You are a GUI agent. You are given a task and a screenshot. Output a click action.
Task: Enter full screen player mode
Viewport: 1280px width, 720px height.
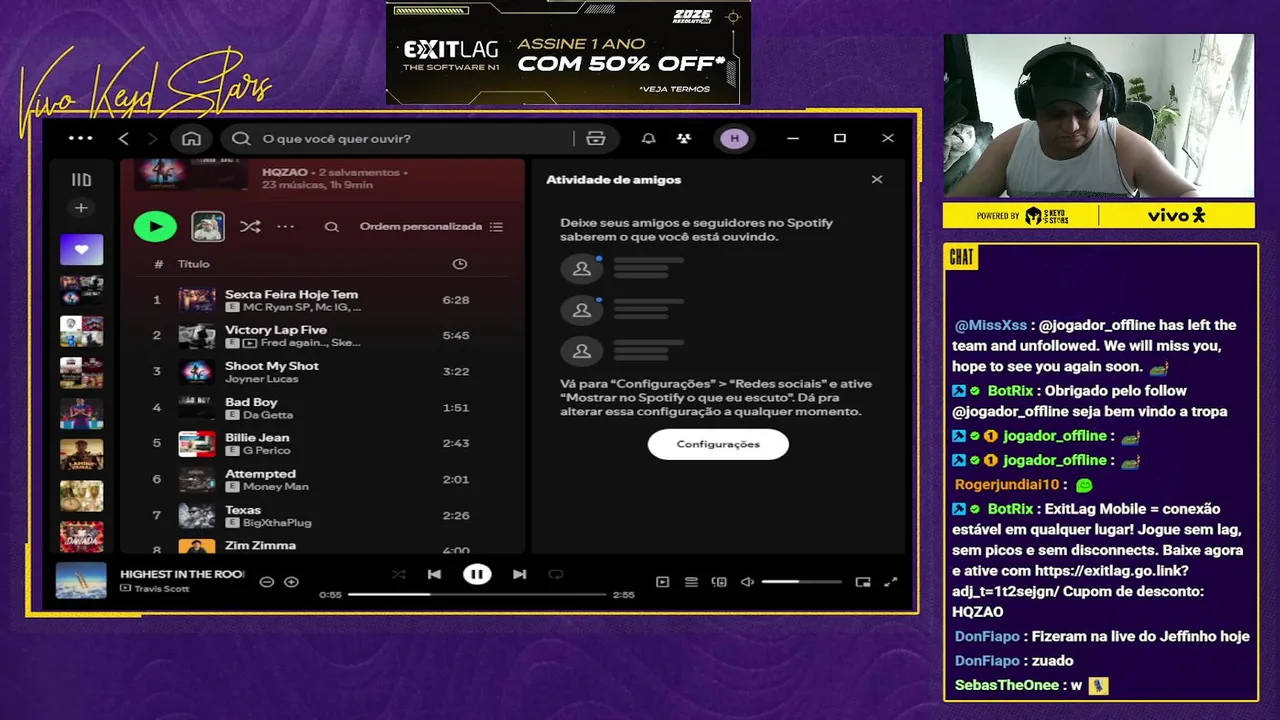pos(891,582)
